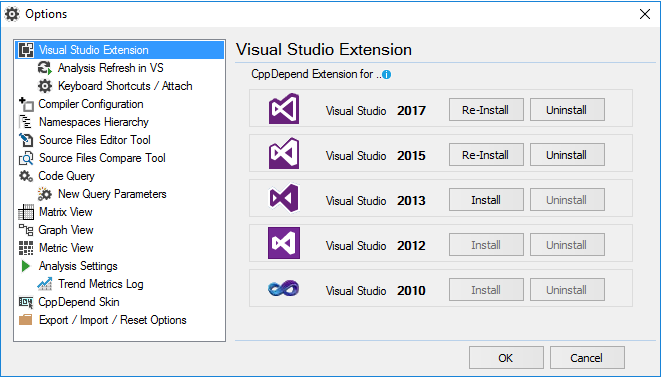
Task: Click Uninstall for Visual Studio 2013
Action: [x=567, y=200]
